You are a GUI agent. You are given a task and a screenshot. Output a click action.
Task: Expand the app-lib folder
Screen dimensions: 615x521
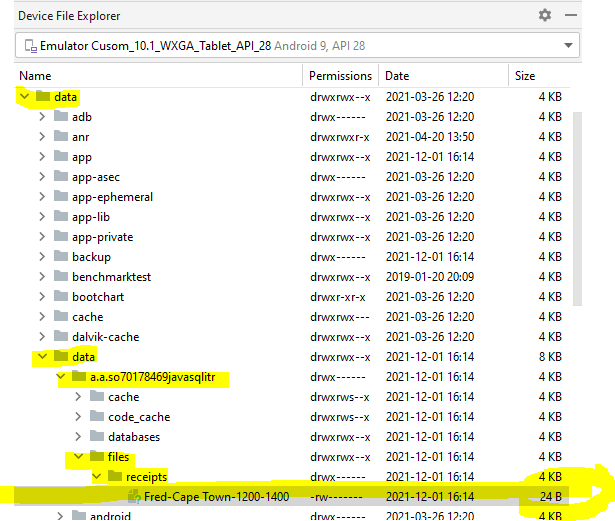[42, 217]
